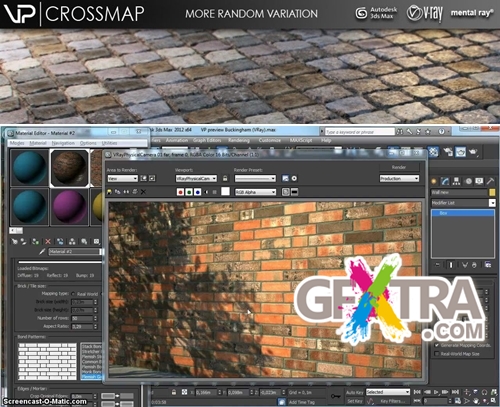500x407 pixels.
Task: Click the Number of rows spinner arrows
Action: click(x=95, y=318)
